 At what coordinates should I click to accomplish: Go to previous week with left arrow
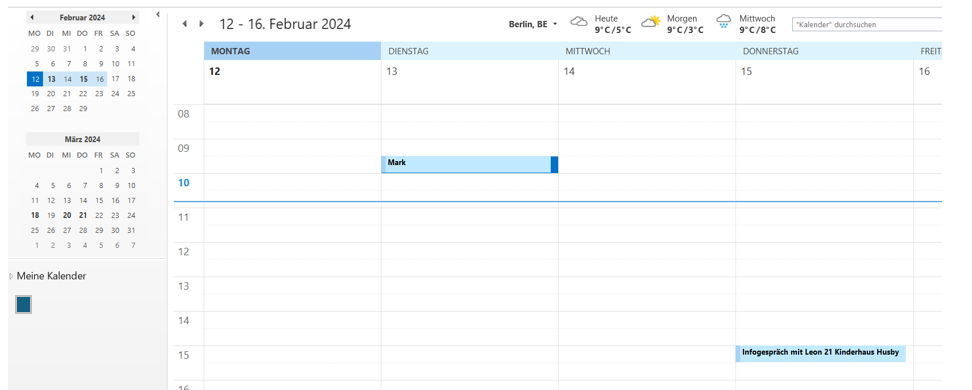click(184, 24)
